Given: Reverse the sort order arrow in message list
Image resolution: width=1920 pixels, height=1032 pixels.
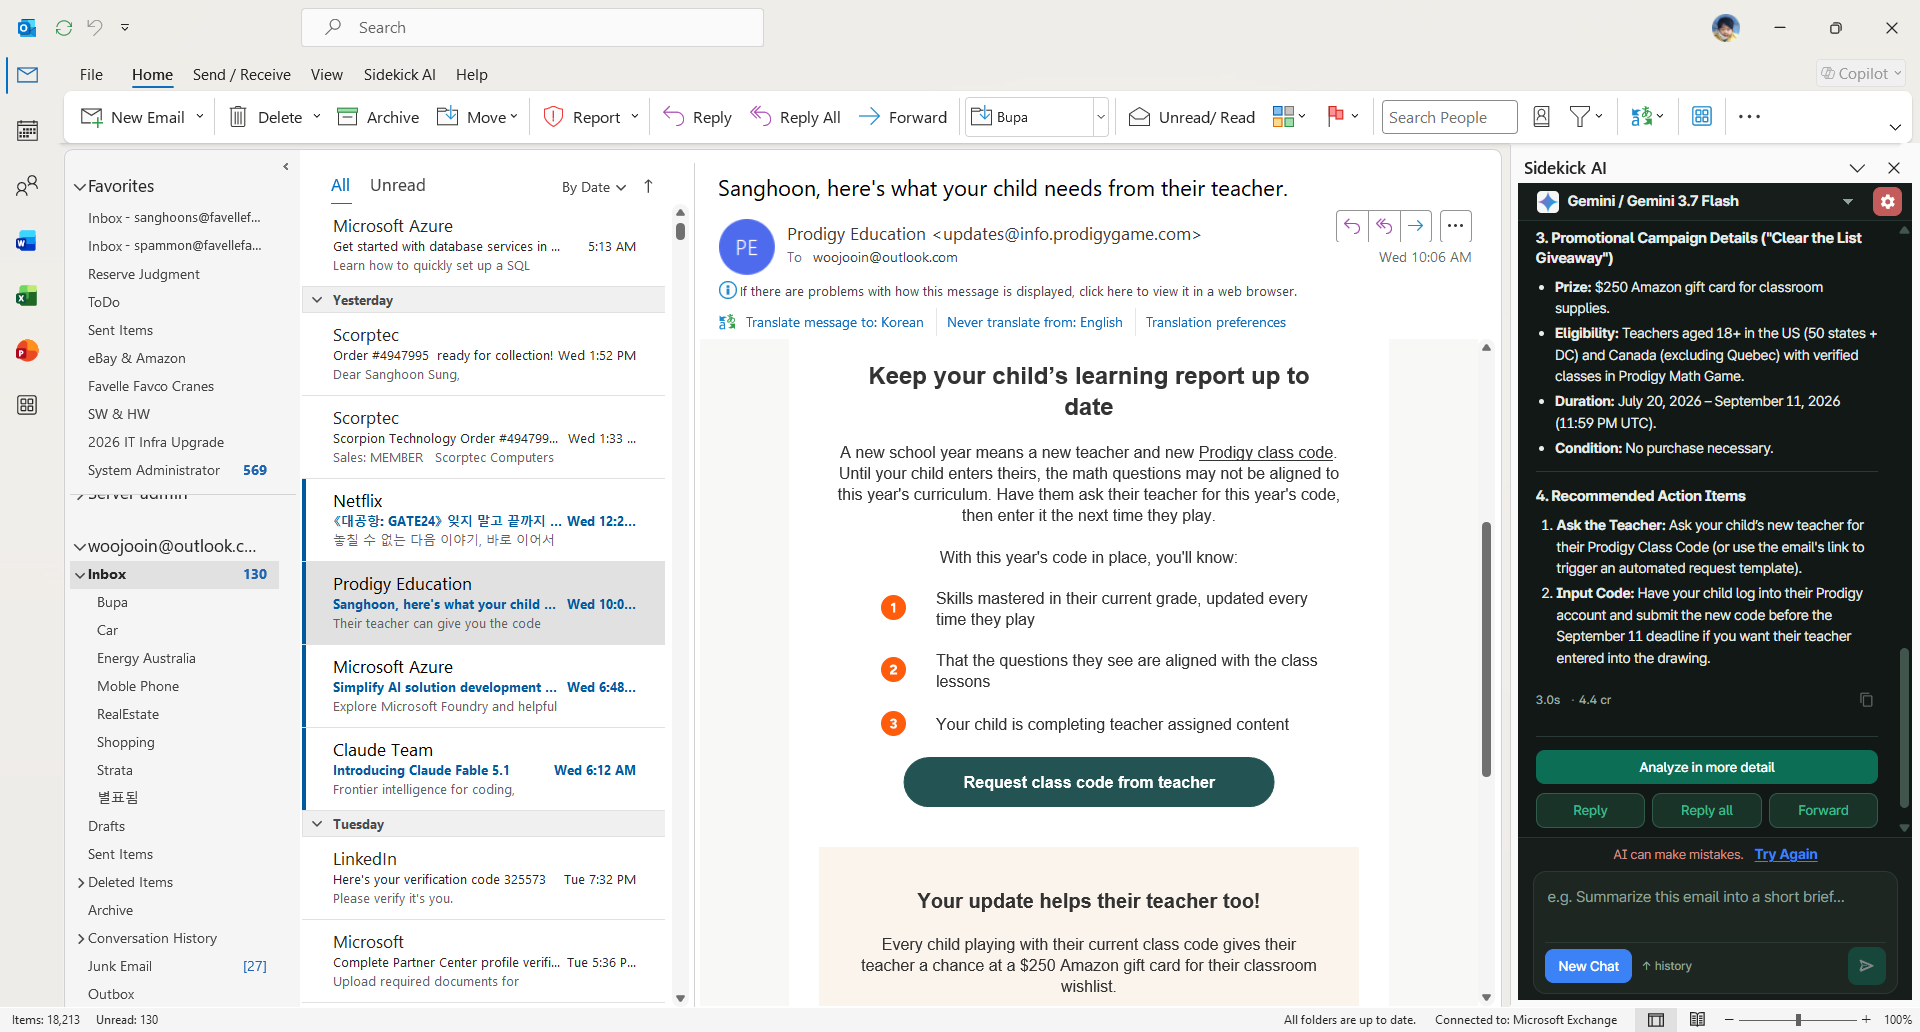Looking at the screenshot, I should [x=648, y=186].
